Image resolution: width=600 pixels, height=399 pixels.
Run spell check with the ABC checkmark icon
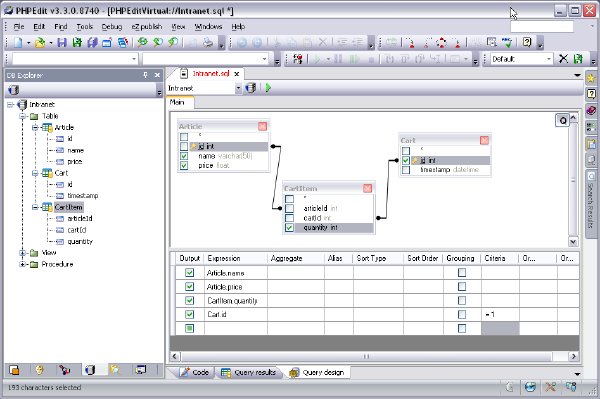507,42
